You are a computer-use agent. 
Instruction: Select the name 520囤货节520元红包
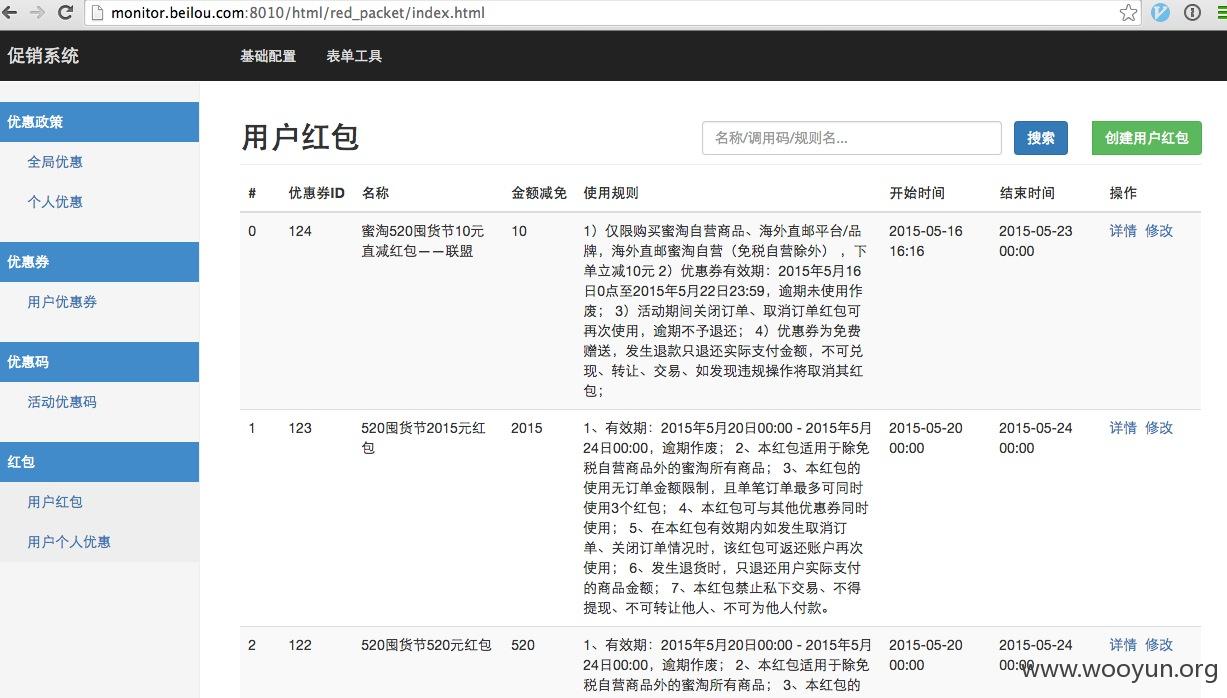[x=426, y=645]
